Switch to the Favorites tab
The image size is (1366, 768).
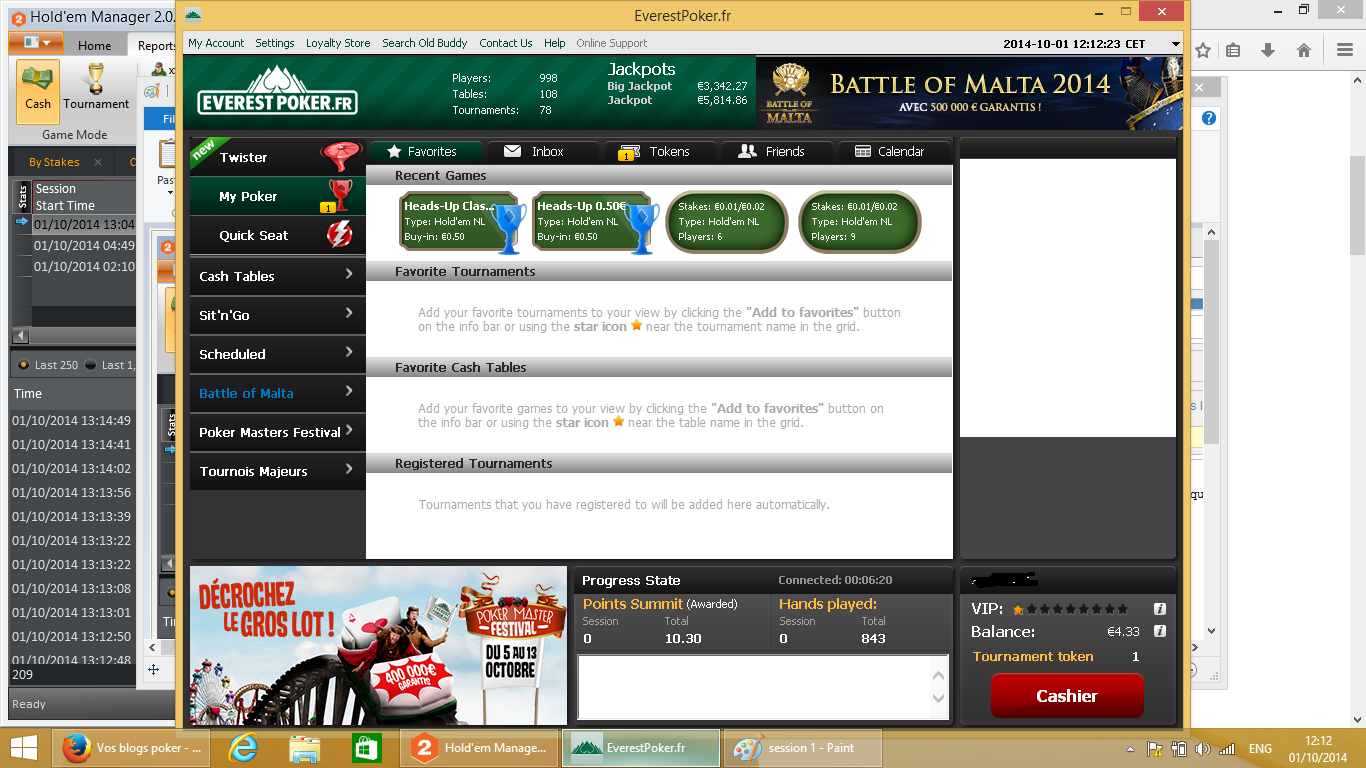tap(426, 151)
